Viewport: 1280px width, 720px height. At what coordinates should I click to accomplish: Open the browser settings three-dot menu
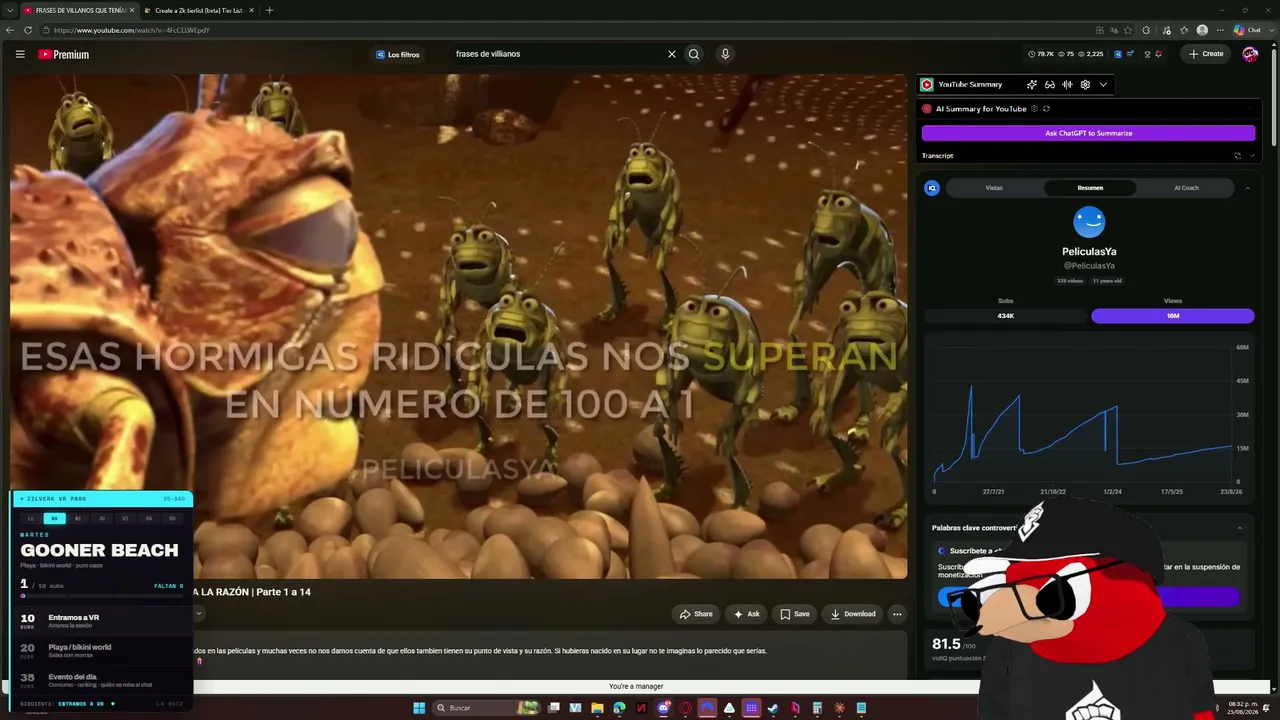pos(1220,30)
